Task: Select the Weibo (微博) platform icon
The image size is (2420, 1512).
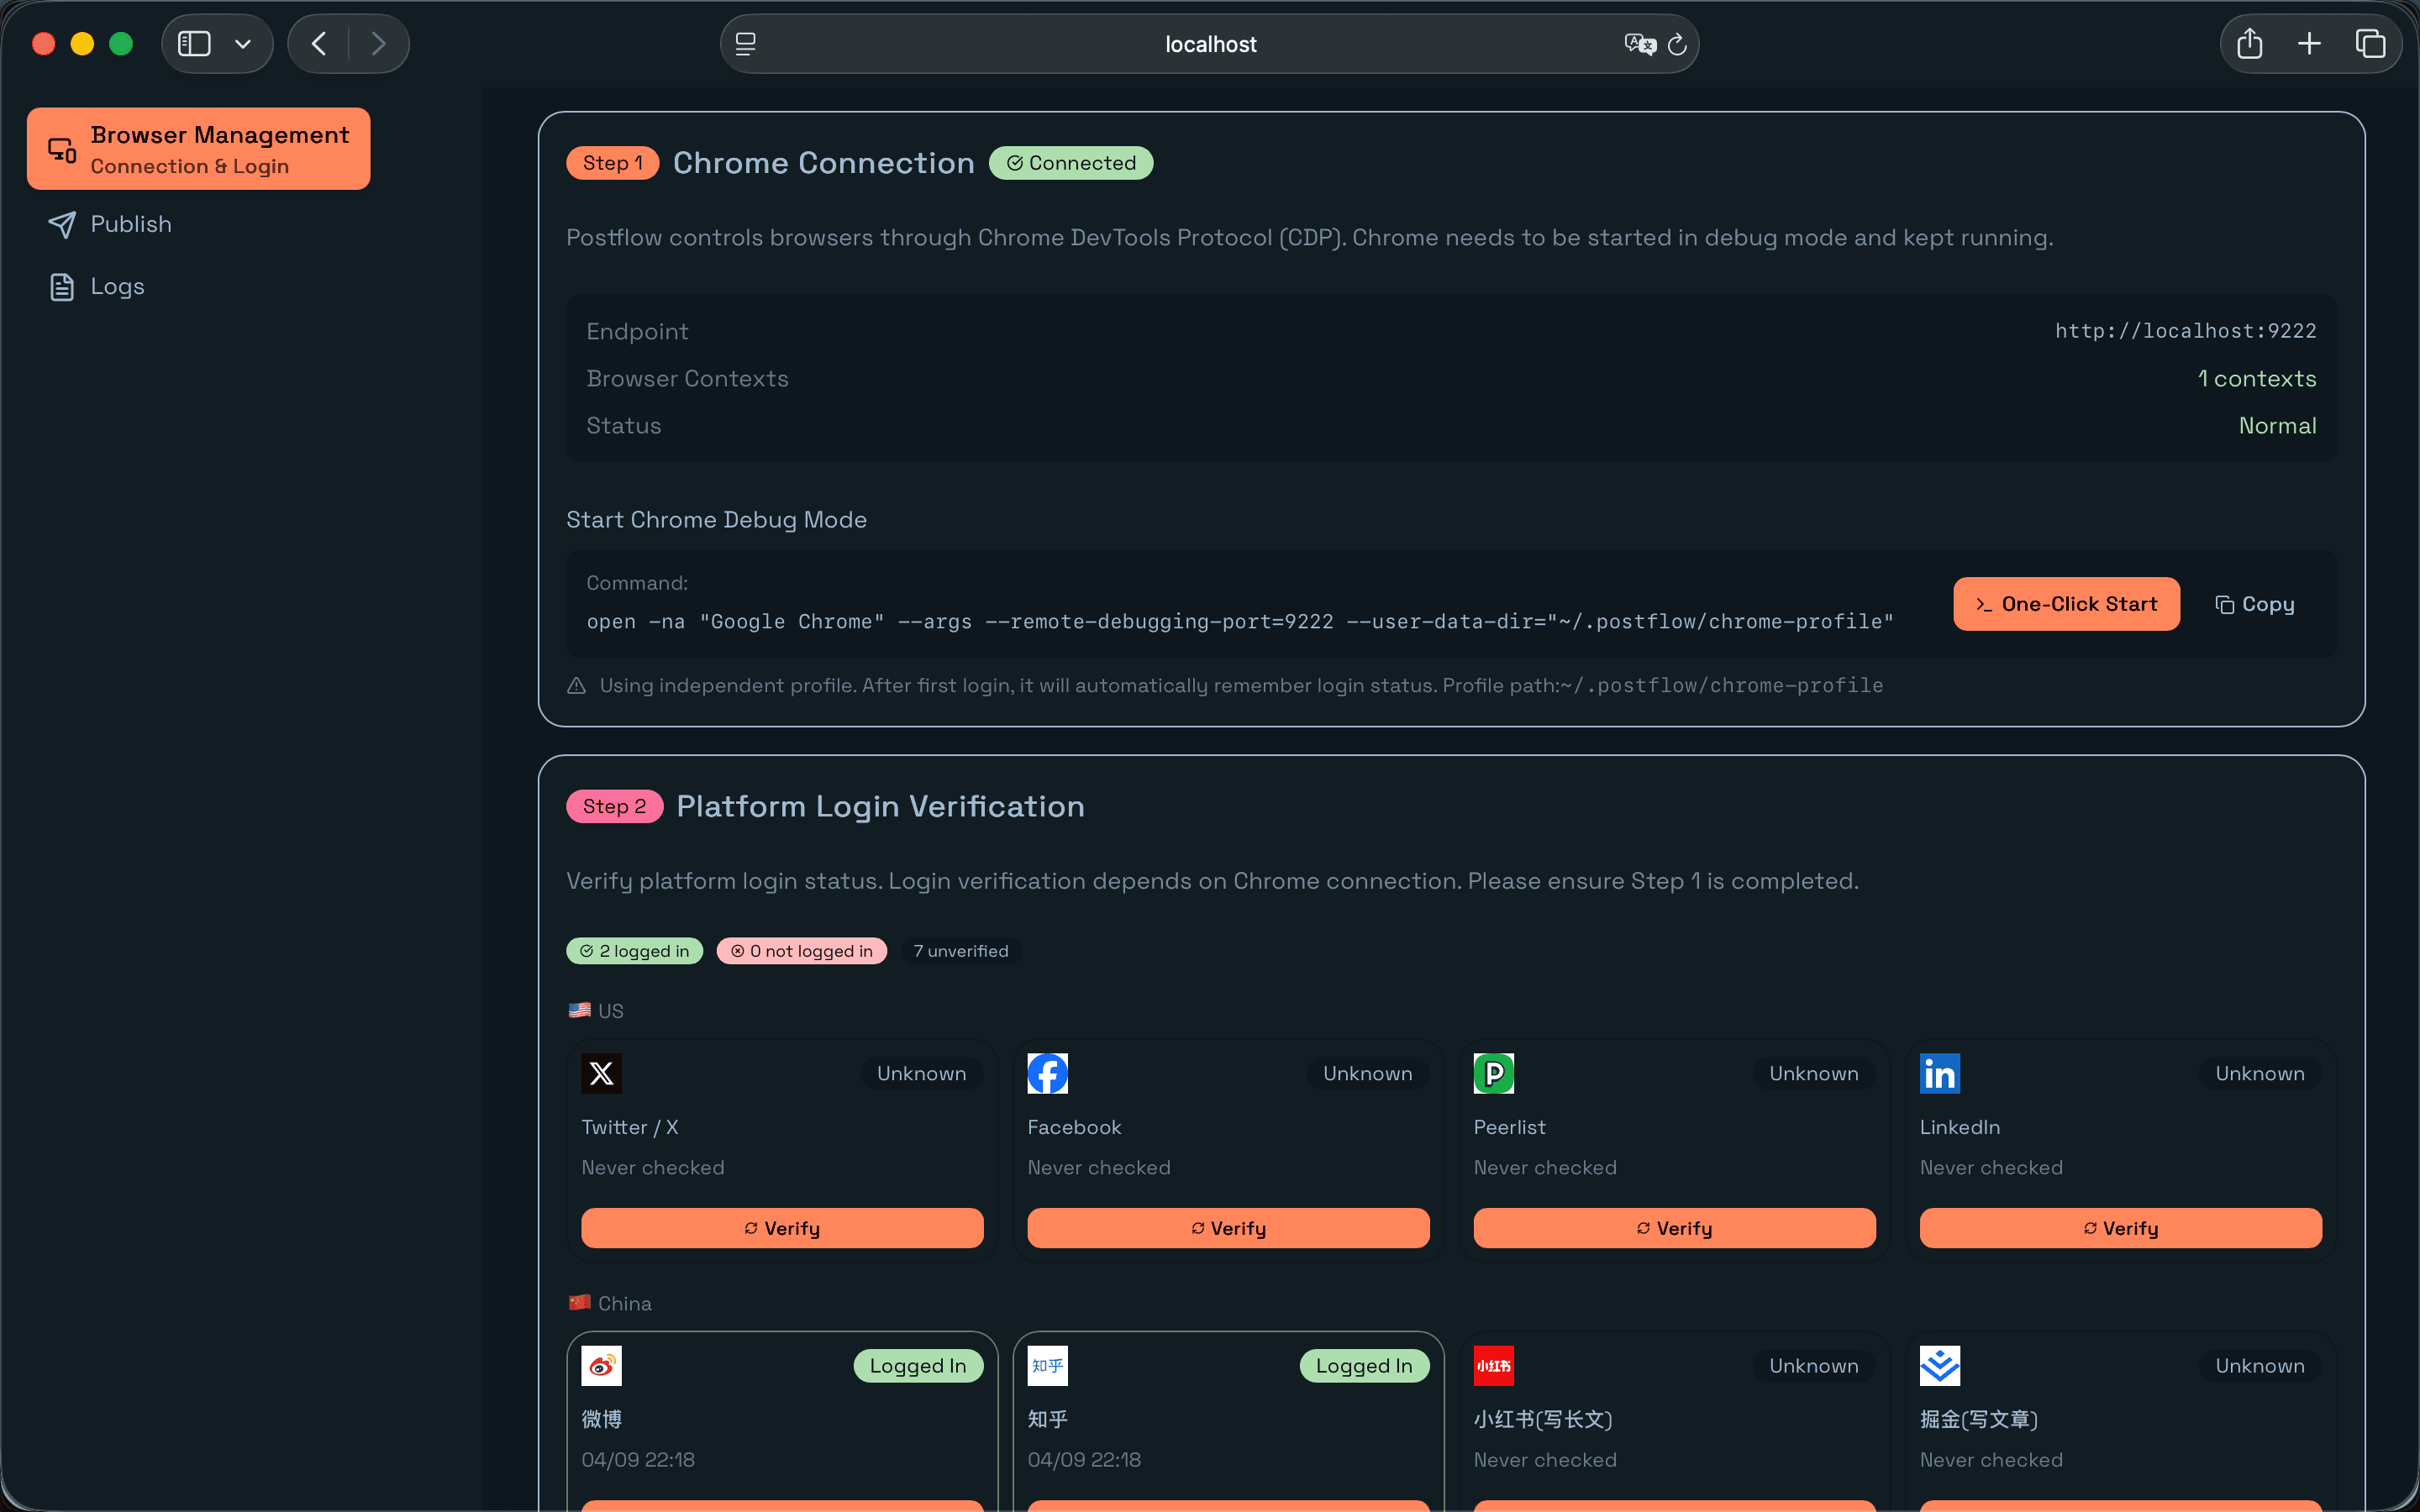Action: 601,1365
